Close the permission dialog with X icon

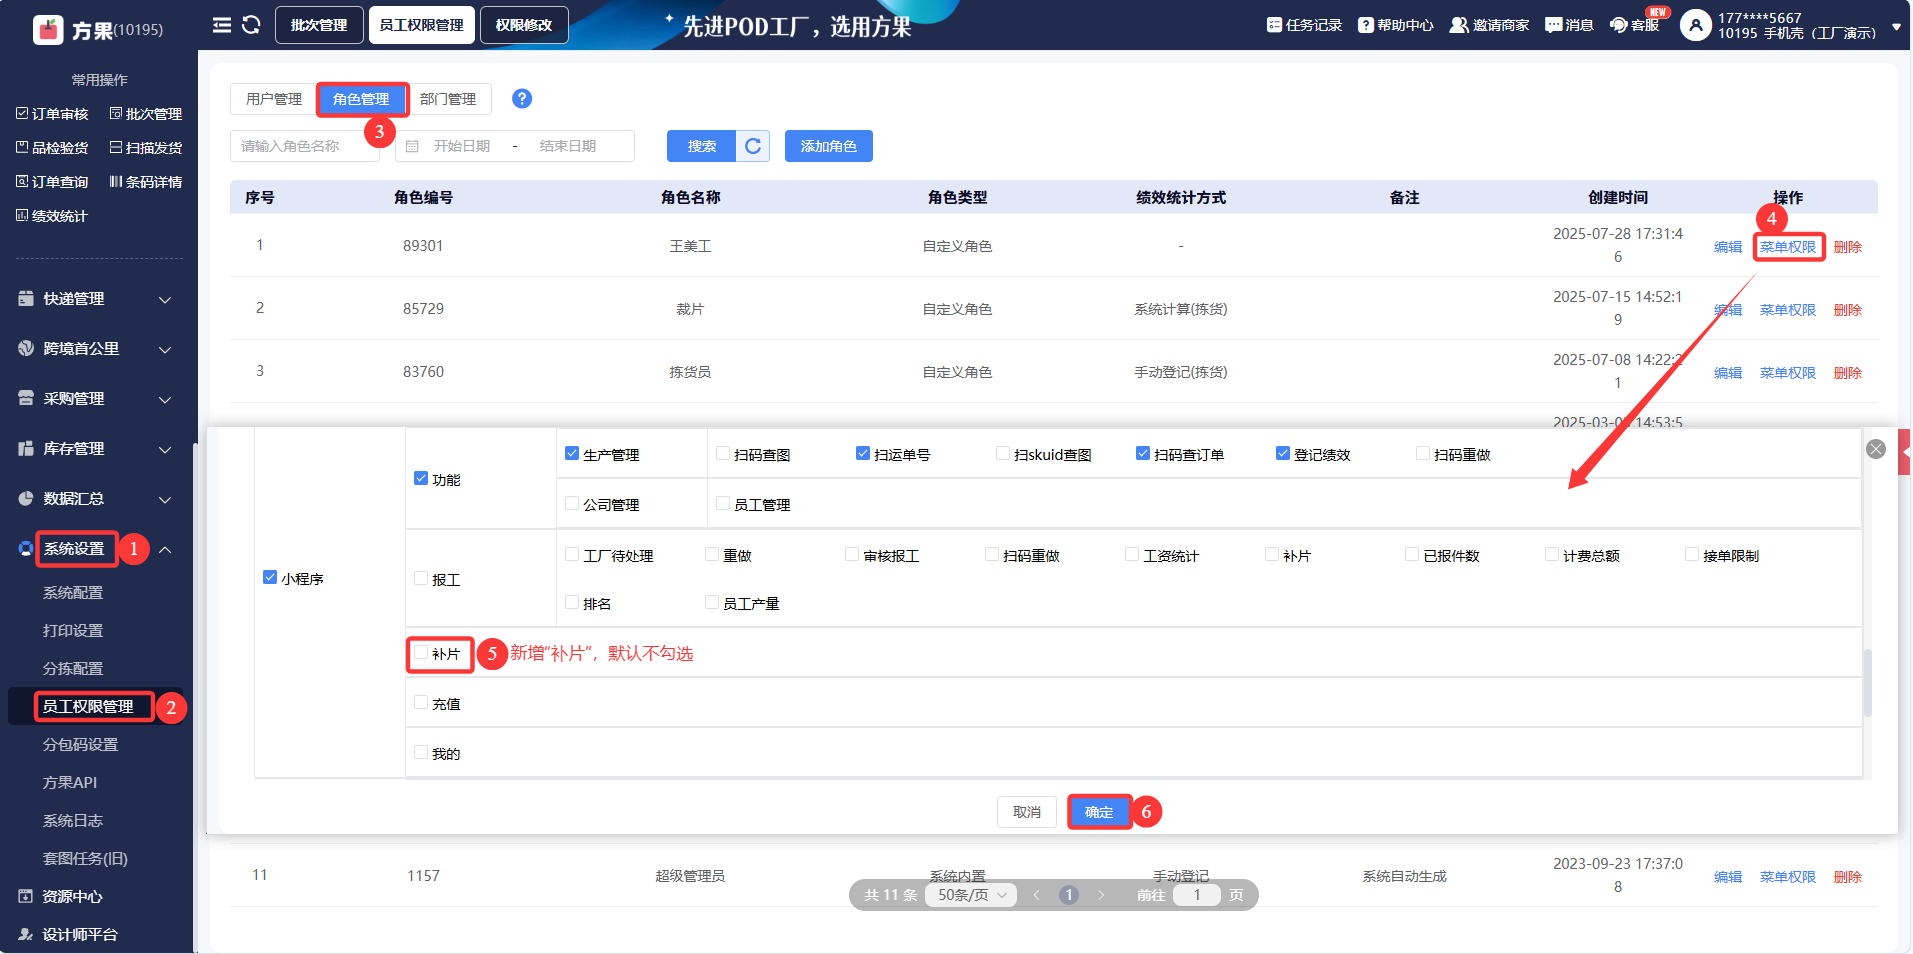coord(1876,449)
